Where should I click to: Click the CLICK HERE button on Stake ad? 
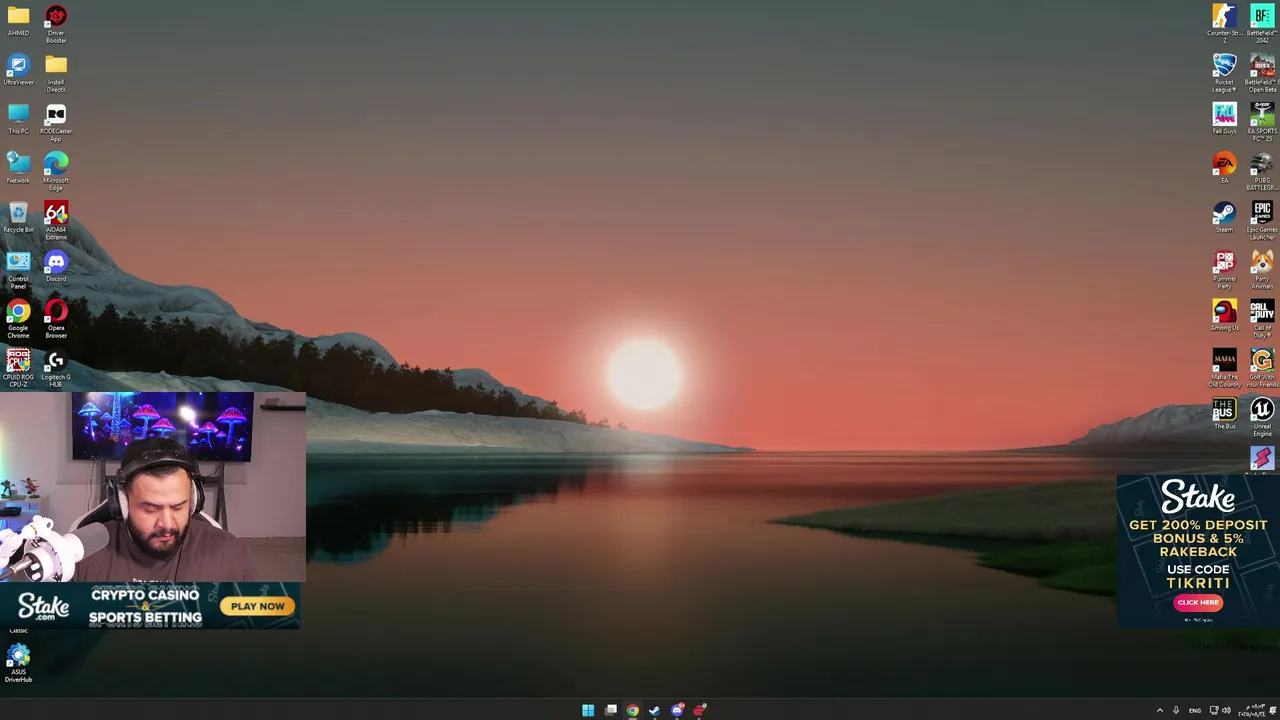[1198, 602]
